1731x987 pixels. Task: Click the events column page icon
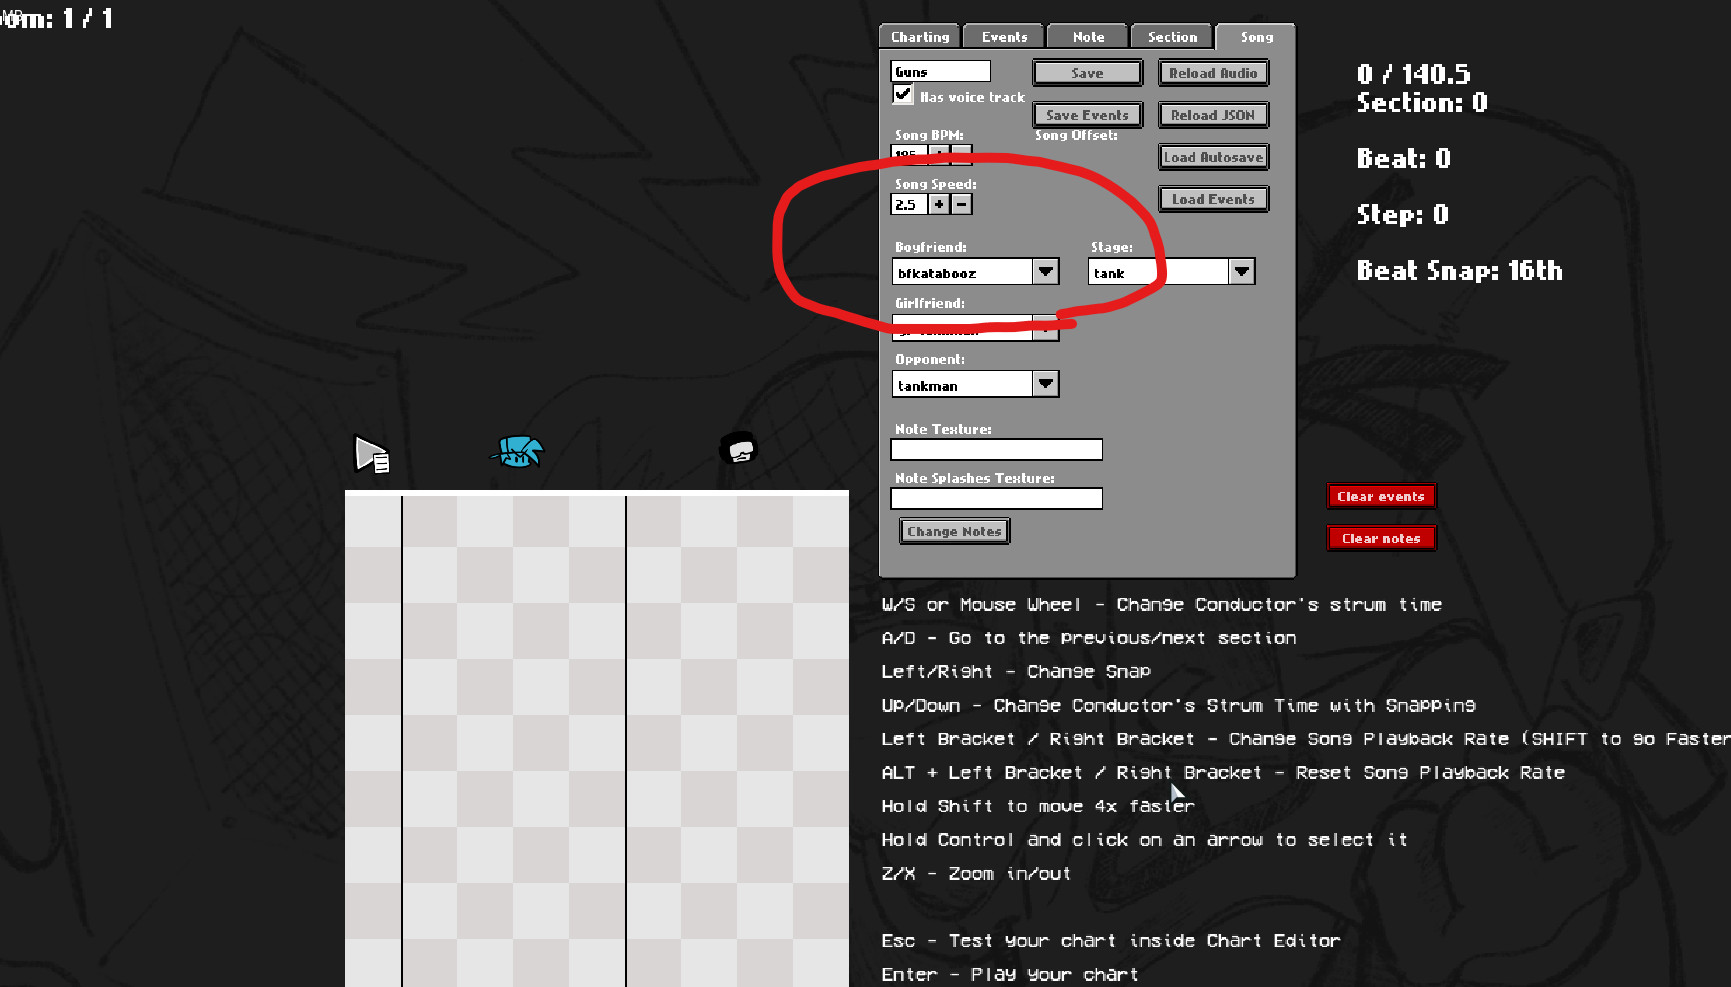pos(372,455)
